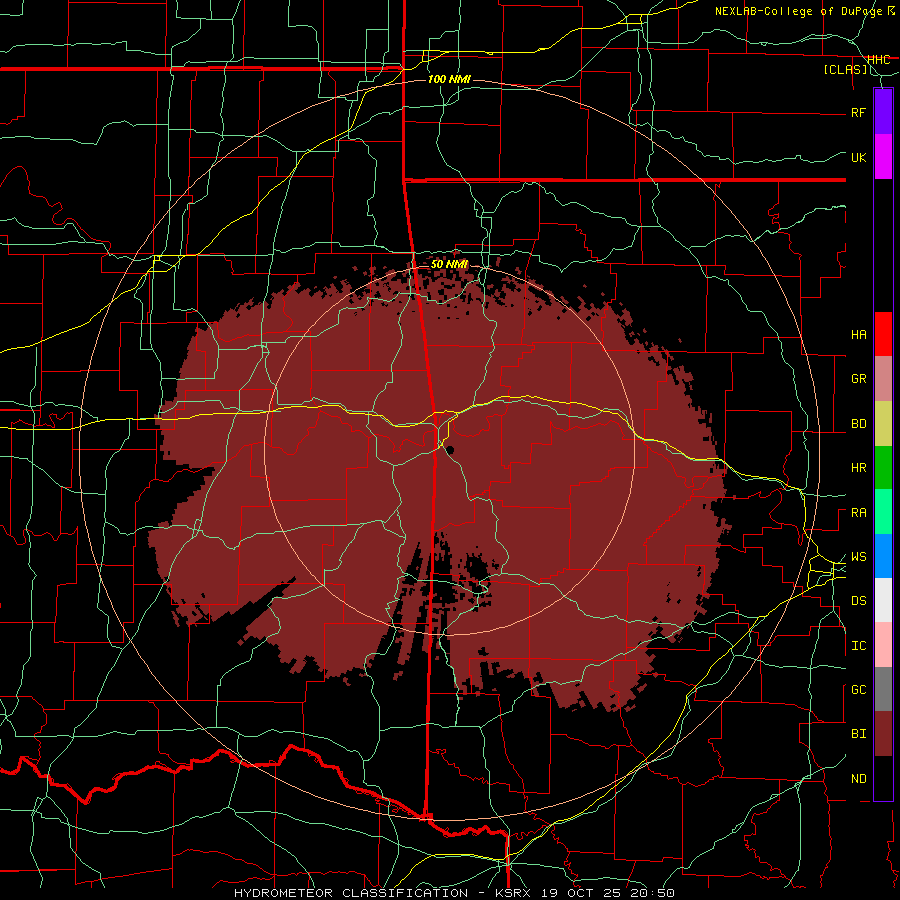The height and width of the screenshot is (900, 900).
Task: Click the RA aqua legend swatch
Action: [883, 512]
